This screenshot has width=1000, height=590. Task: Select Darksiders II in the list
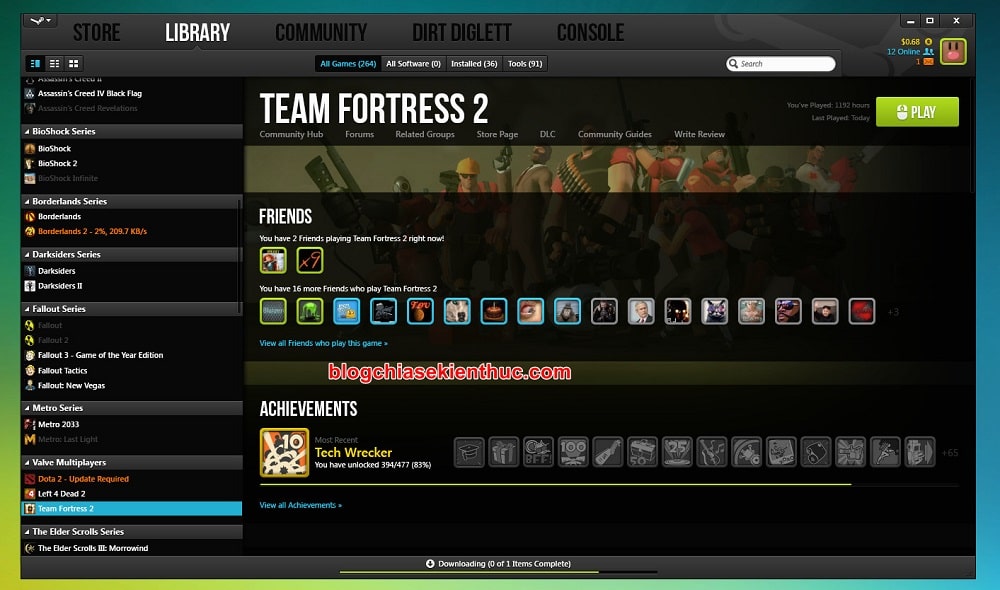point(61,286)
